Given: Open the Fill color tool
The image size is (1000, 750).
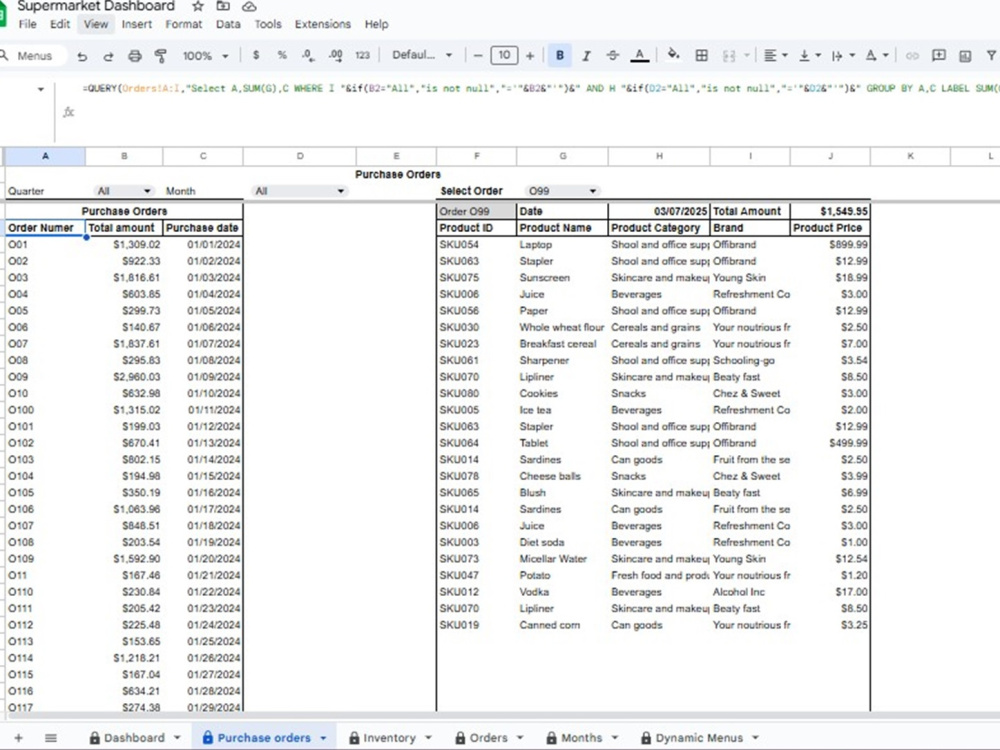Looking at the screenshot, I should click(672, 56).
